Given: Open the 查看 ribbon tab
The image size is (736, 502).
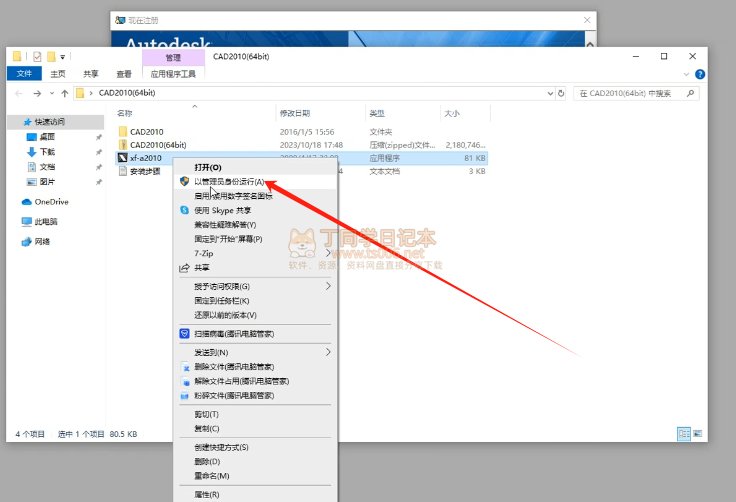Looking at the screenshot, I should (x=124, y=74).
